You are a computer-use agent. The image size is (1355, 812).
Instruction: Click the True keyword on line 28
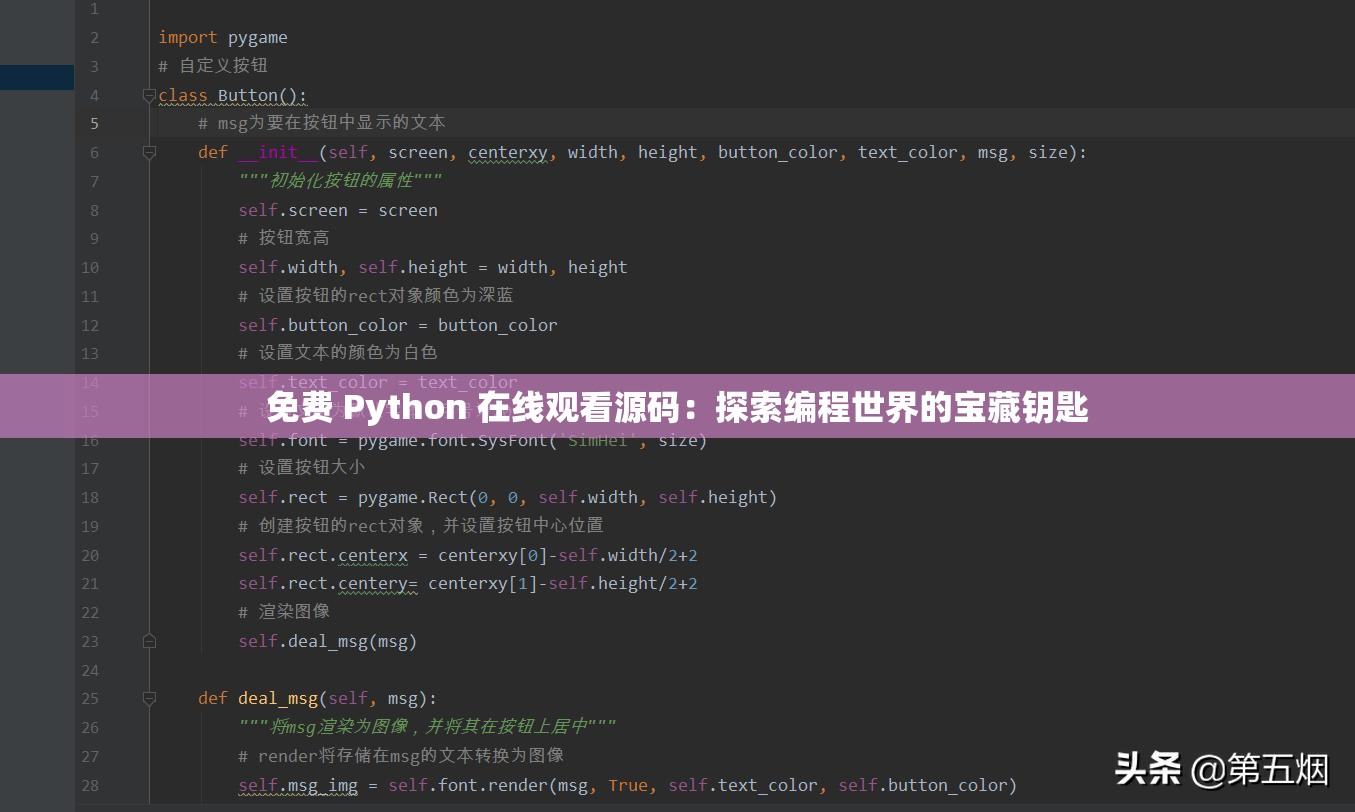pyautogui.click(x=628, y=785)
